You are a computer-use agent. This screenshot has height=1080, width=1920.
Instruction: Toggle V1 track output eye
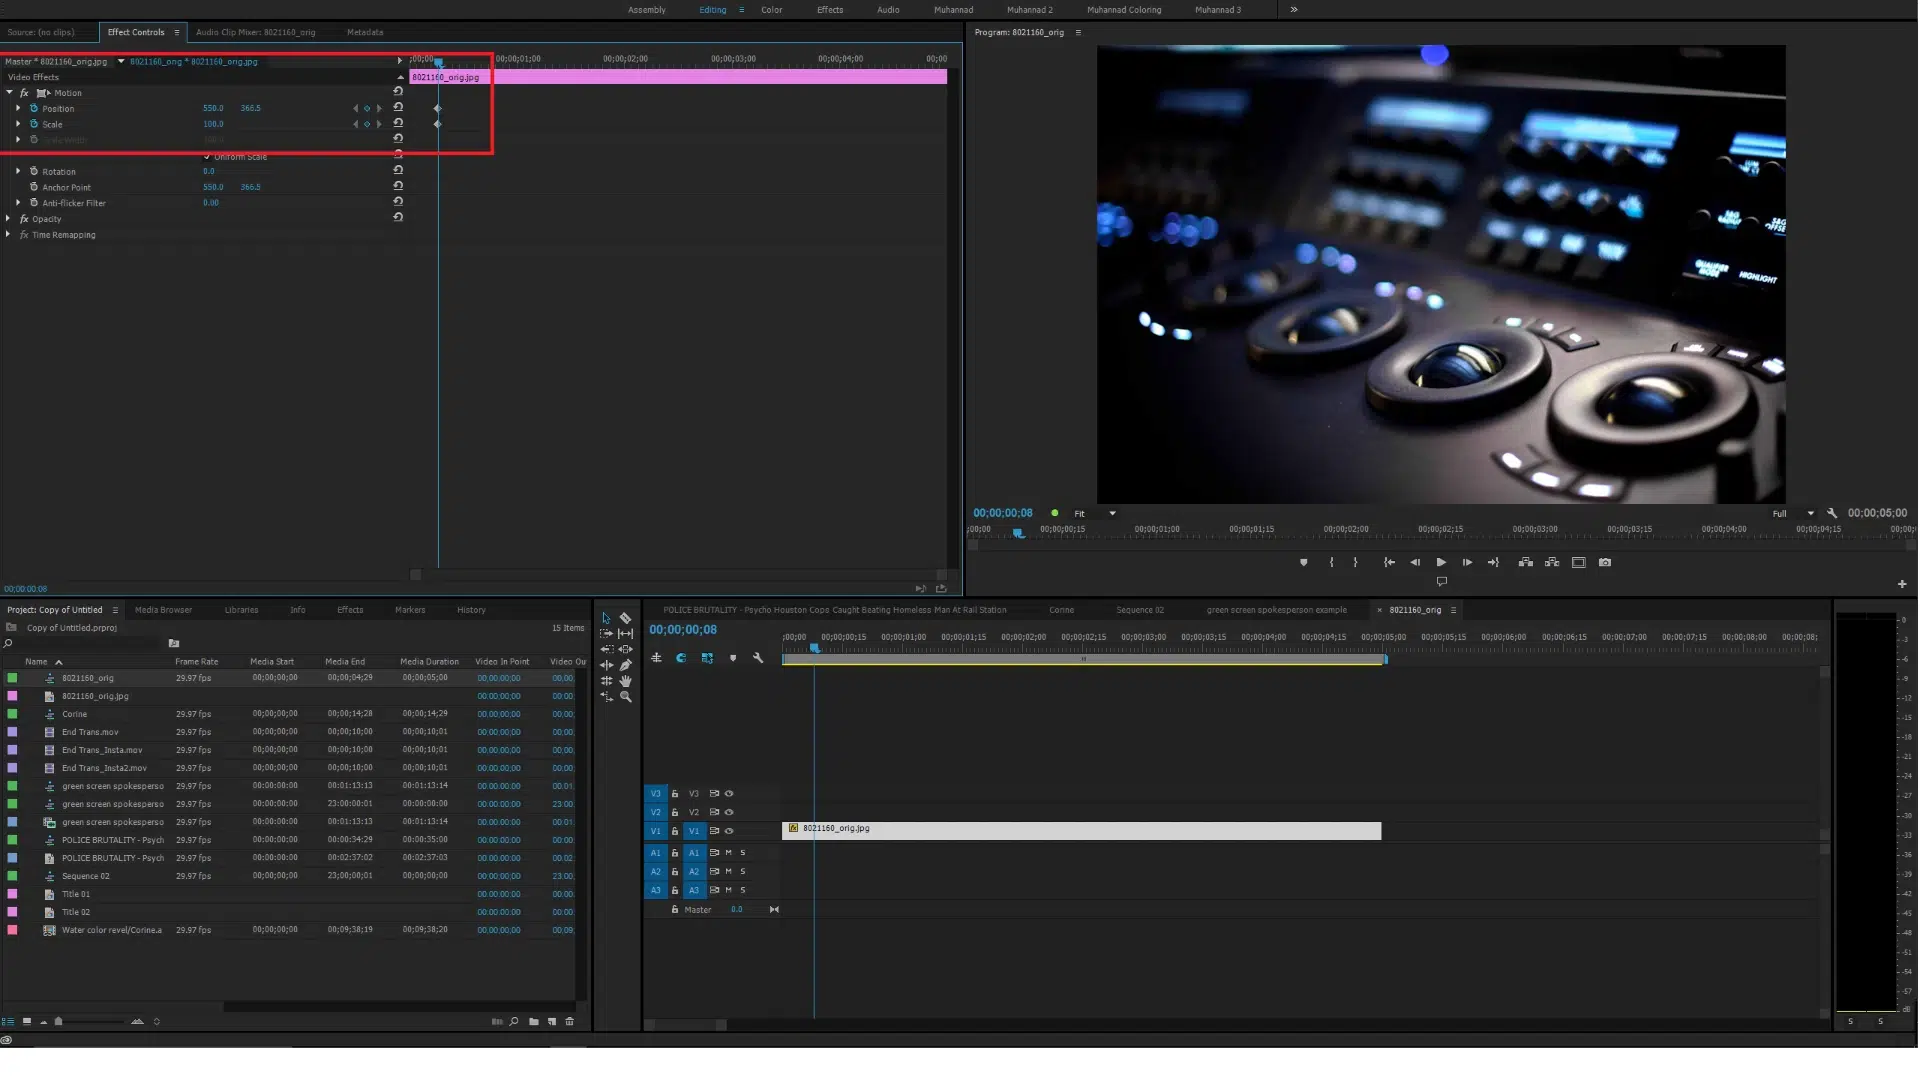(729, 831)
